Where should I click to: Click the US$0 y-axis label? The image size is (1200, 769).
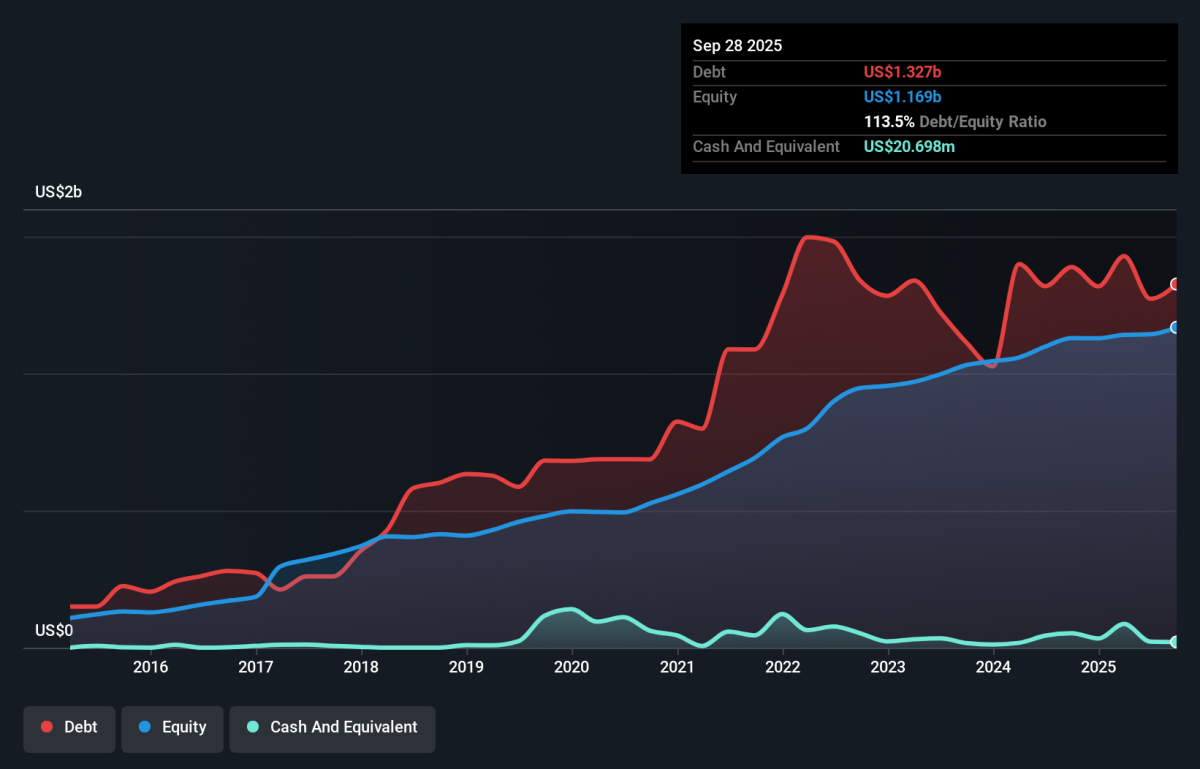click(54, 630)
